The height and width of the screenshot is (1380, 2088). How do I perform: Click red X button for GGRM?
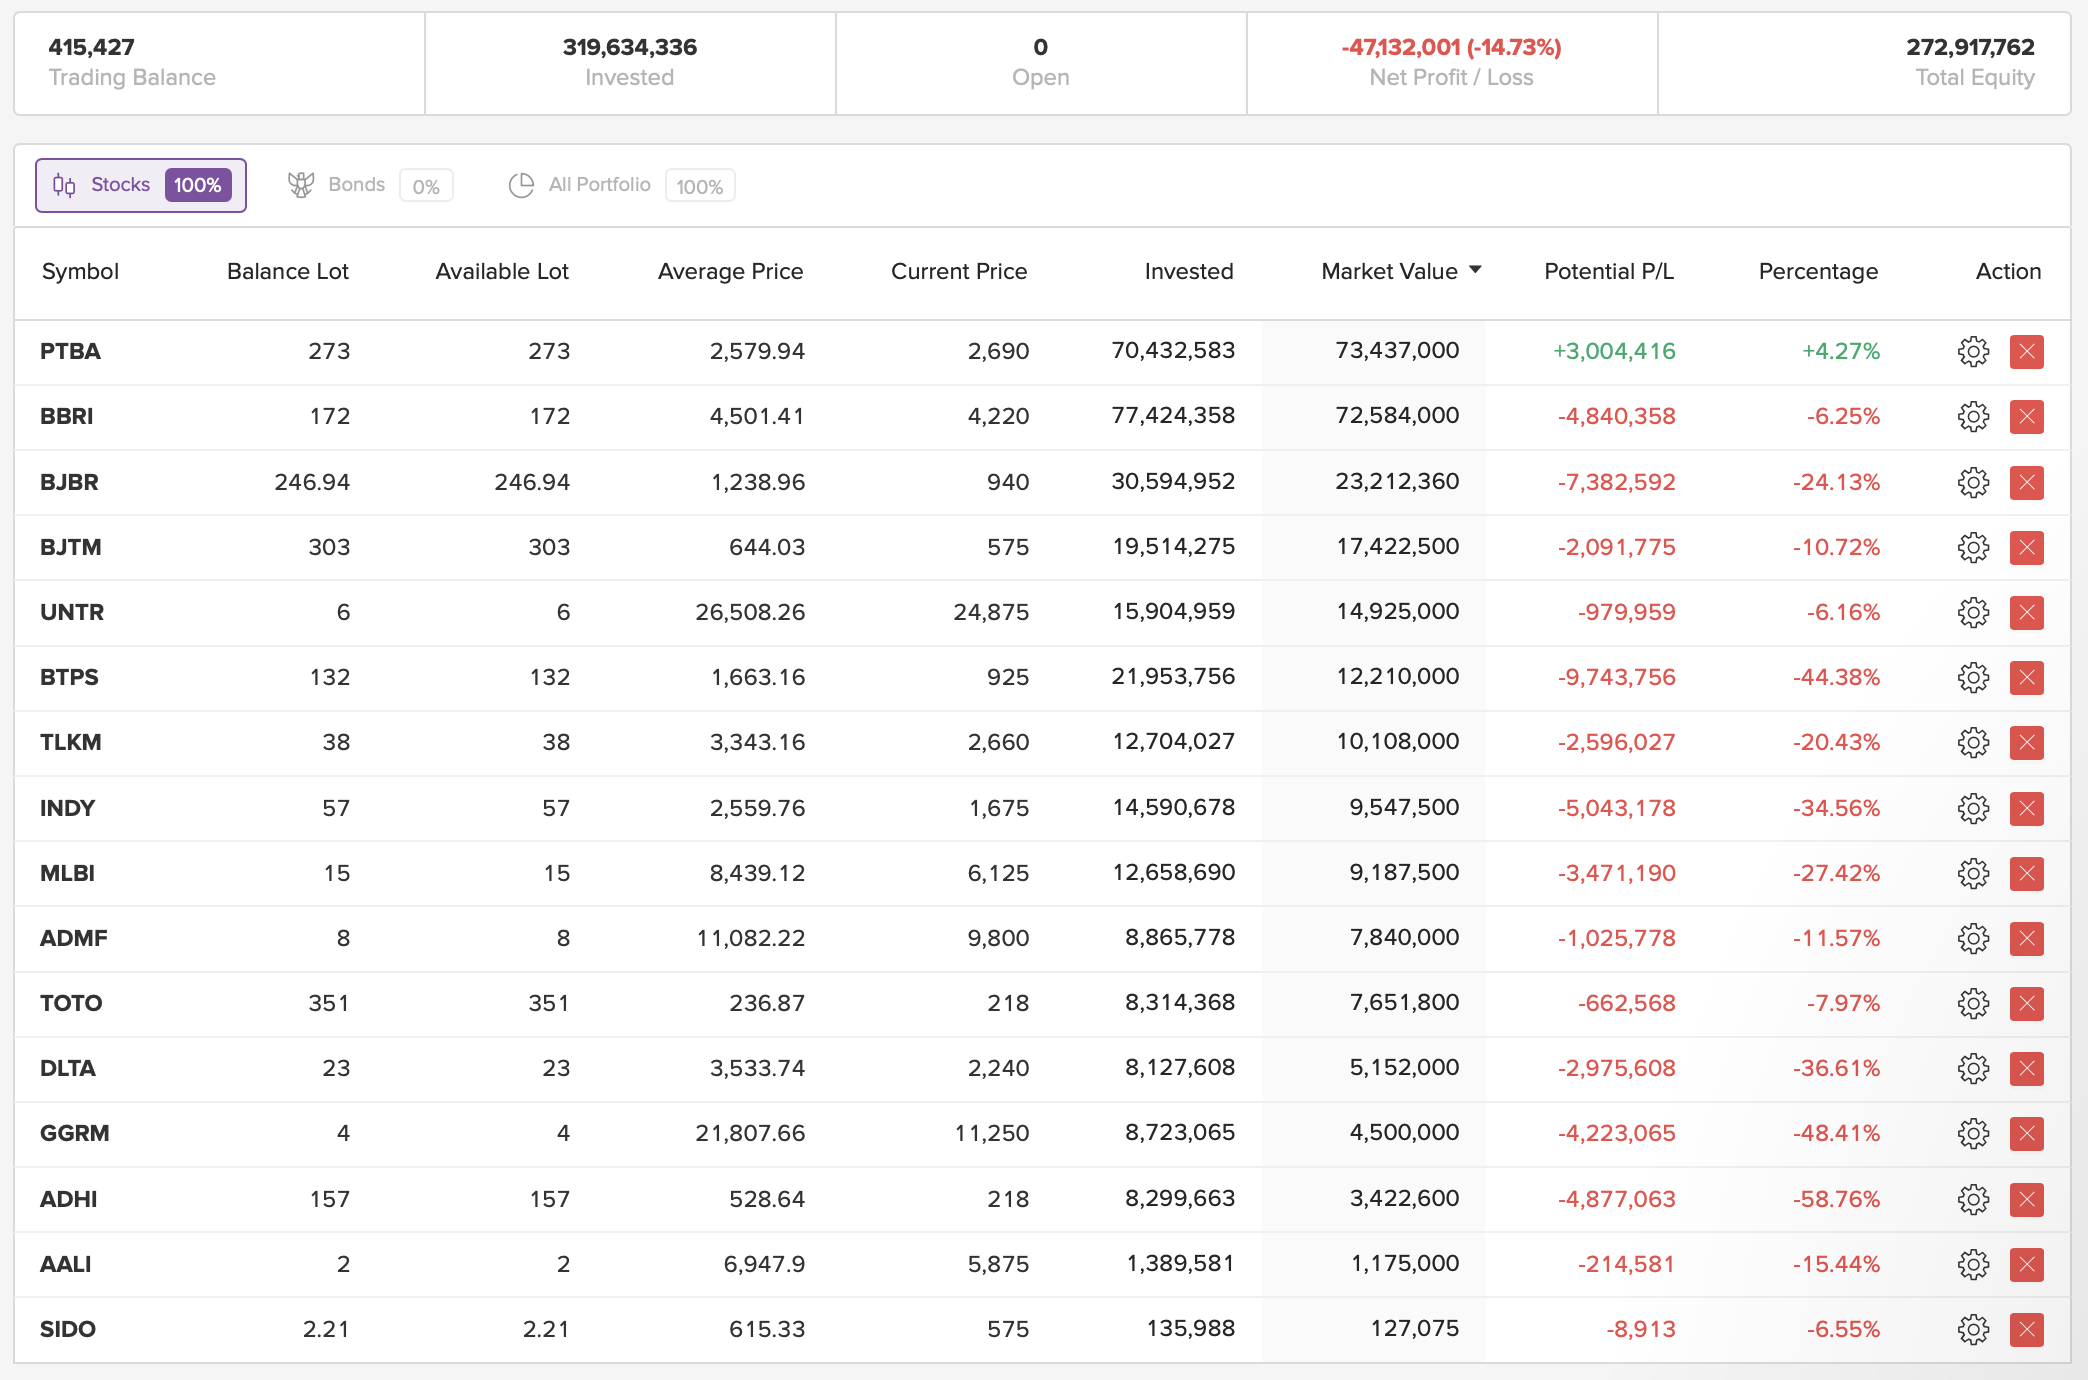pos(2027,1133)
